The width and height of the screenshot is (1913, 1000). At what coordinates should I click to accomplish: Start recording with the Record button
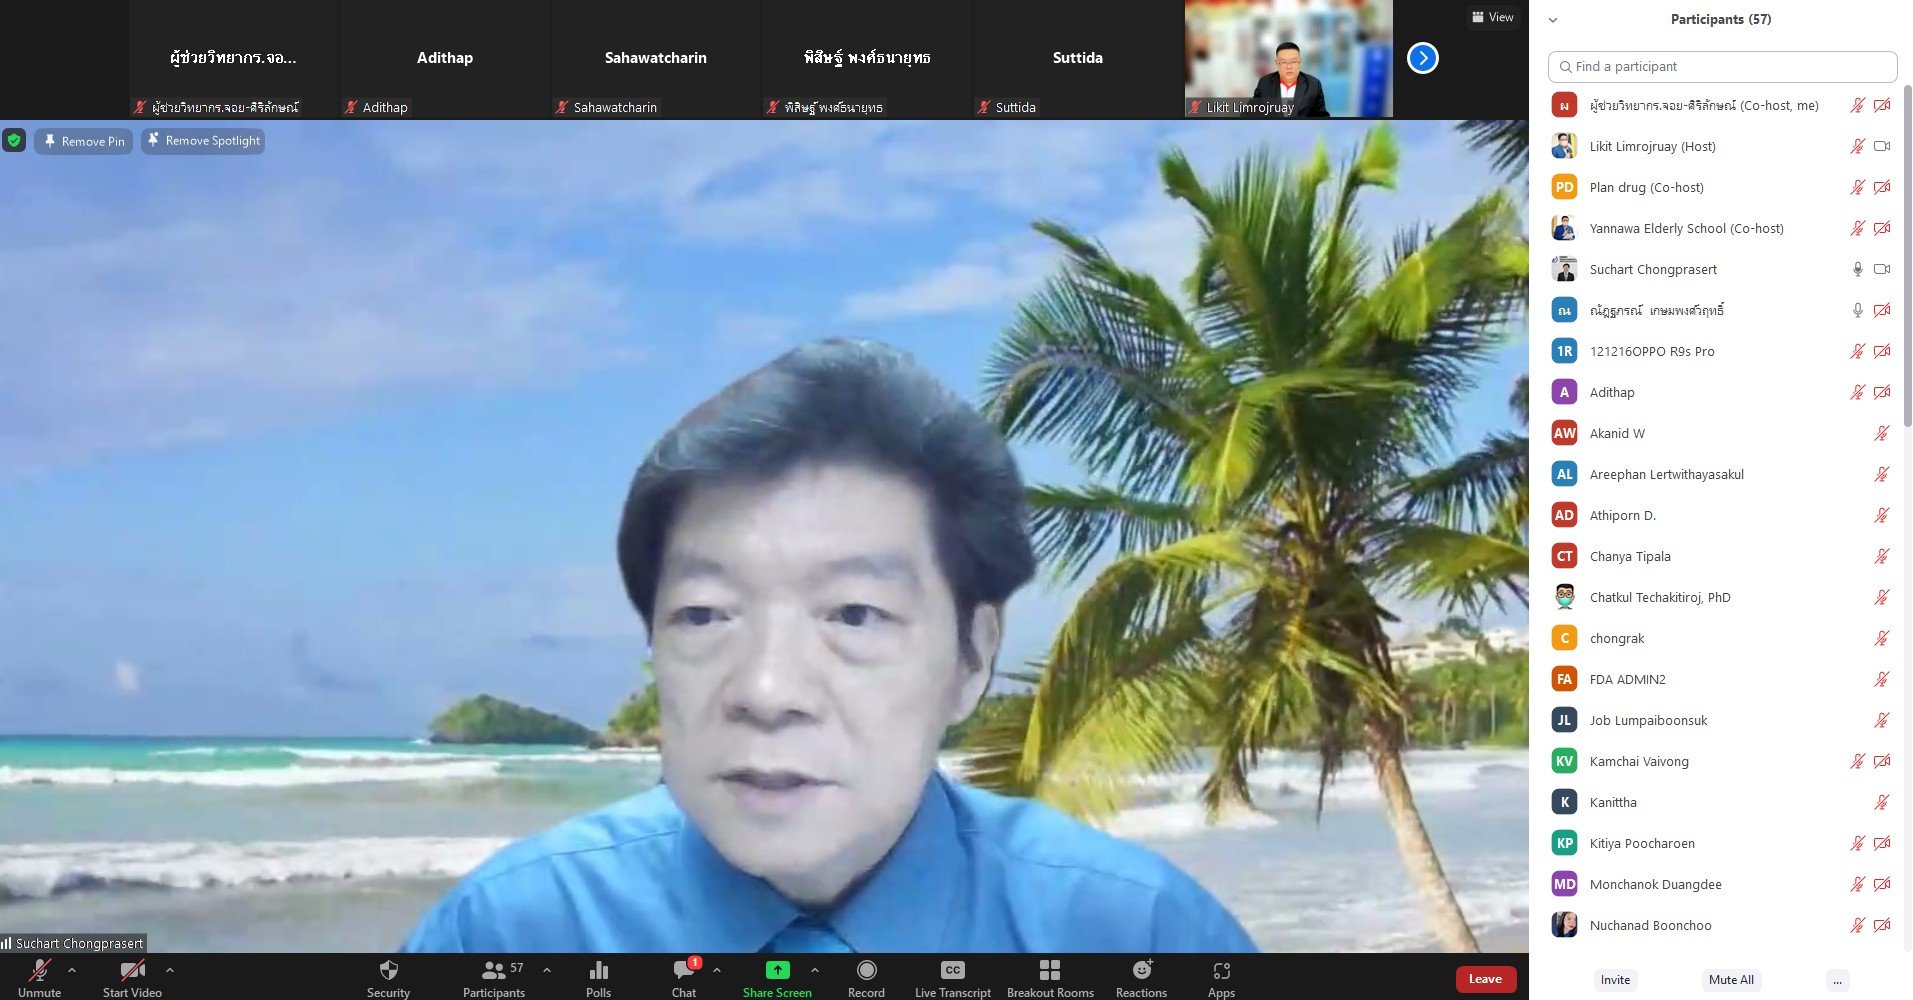coord(866,976)
